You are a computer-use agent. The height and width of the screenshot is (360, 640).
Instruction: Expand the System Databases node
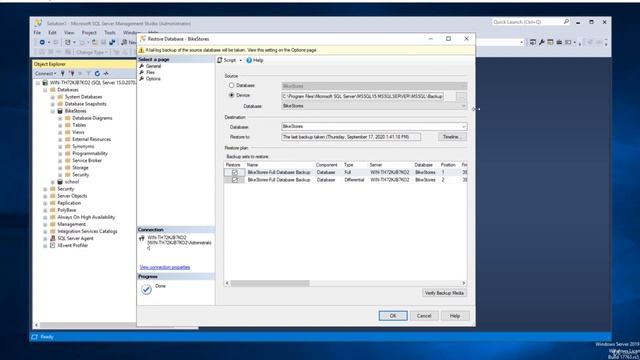click(x=53, y=97)
